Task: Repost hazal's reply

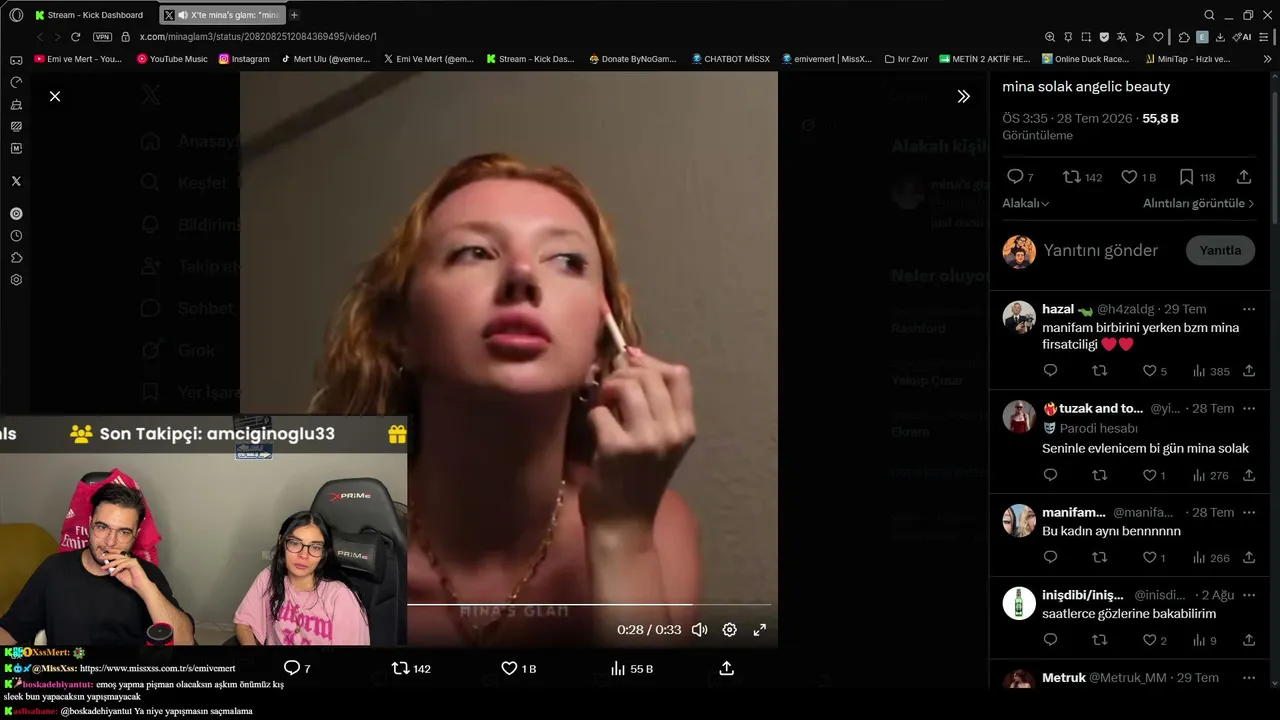Action: click(1100, 371)
